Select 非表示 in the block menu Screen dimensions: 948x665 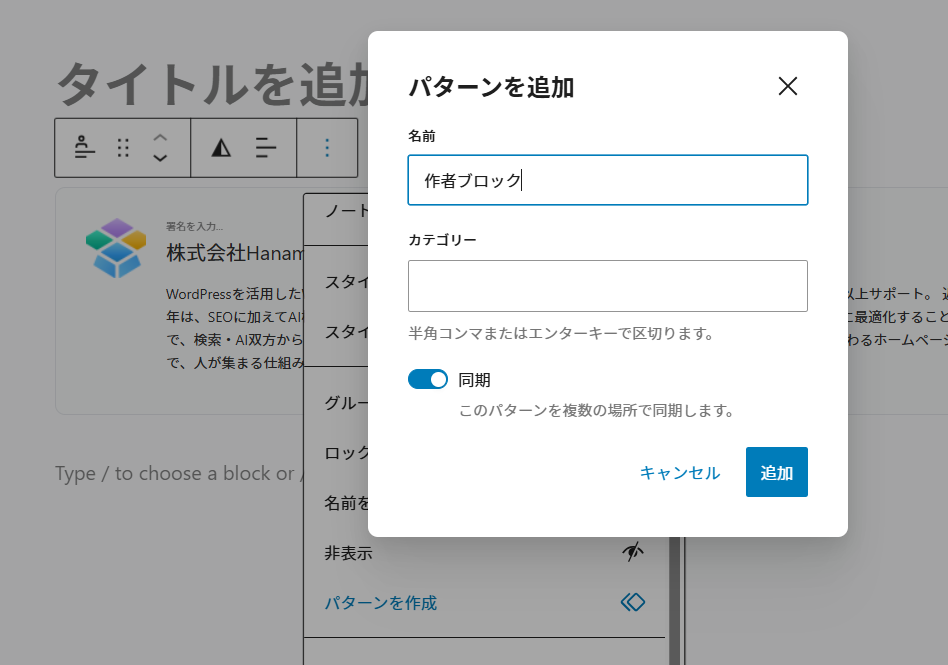click(x=348, y=552)
